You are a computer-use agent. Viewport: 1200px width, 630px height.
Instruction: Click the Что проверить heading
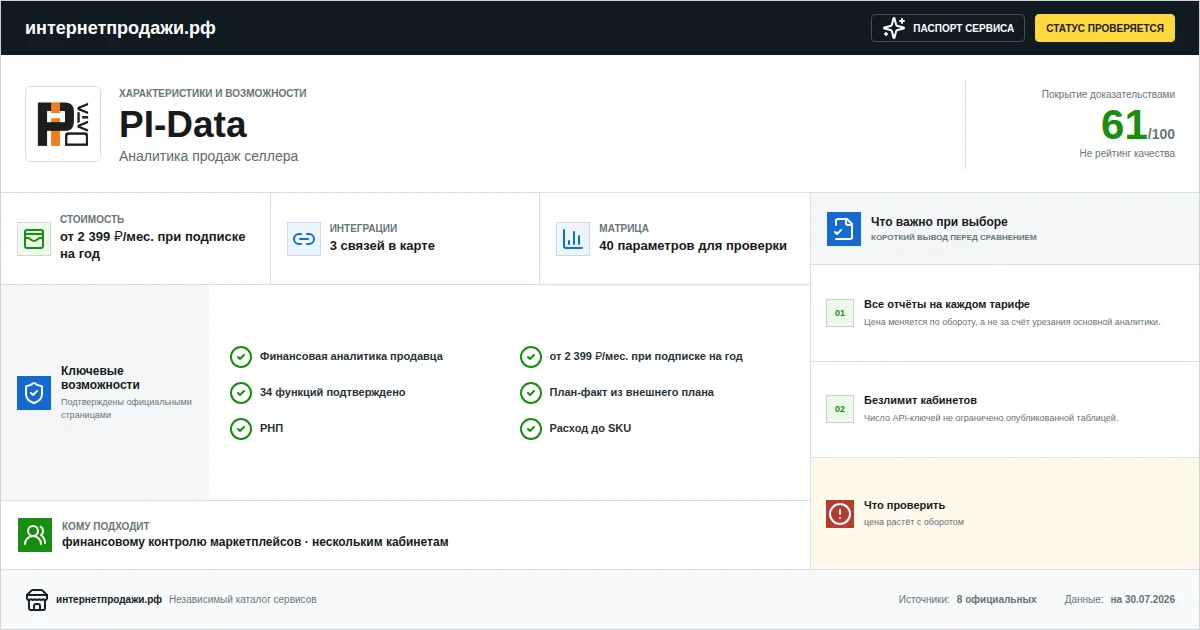904,505
